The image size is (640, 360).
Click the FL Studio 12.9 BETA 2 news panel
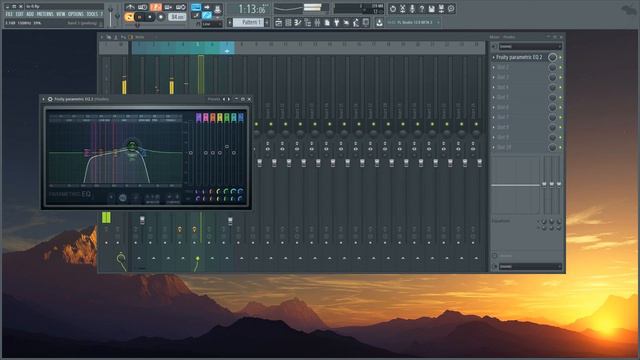click(413, 22)
